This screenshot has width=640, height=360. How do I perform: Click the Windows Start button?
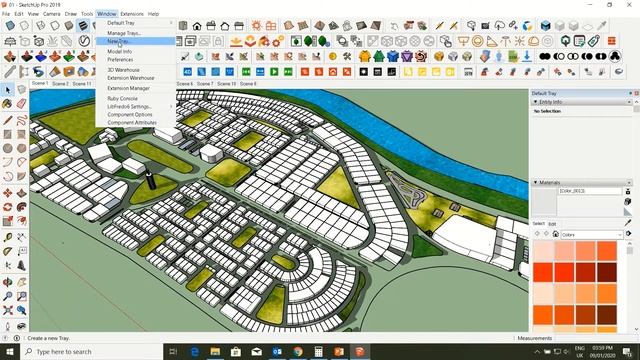coord(10,351)
